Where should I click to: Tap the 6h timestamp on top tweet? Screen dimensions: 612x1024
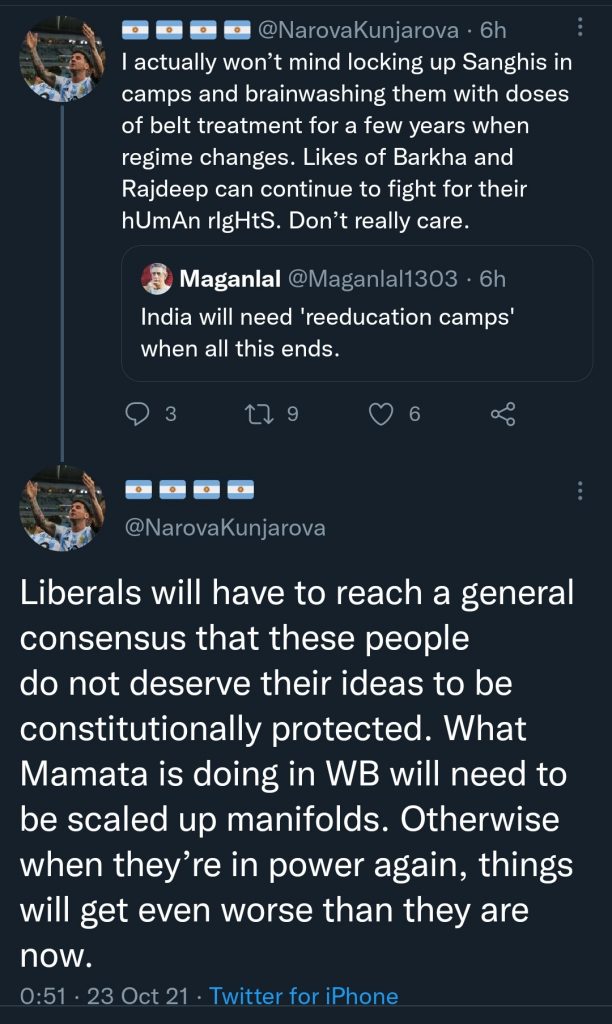(x=492, y=30)
